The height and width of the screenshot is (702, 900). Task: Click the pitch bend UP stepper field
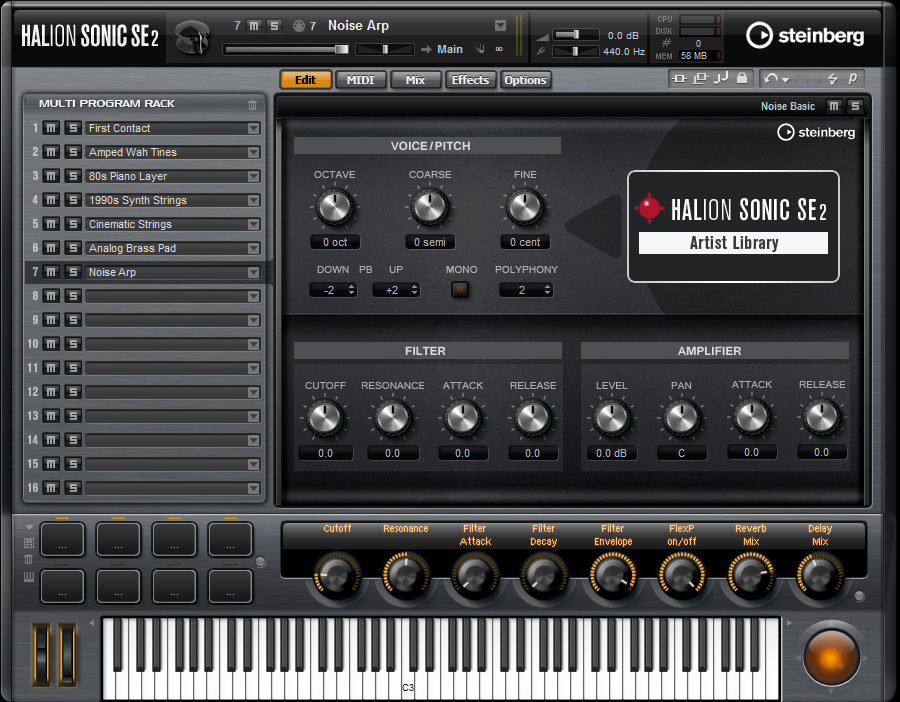click(x=396, y=290)
